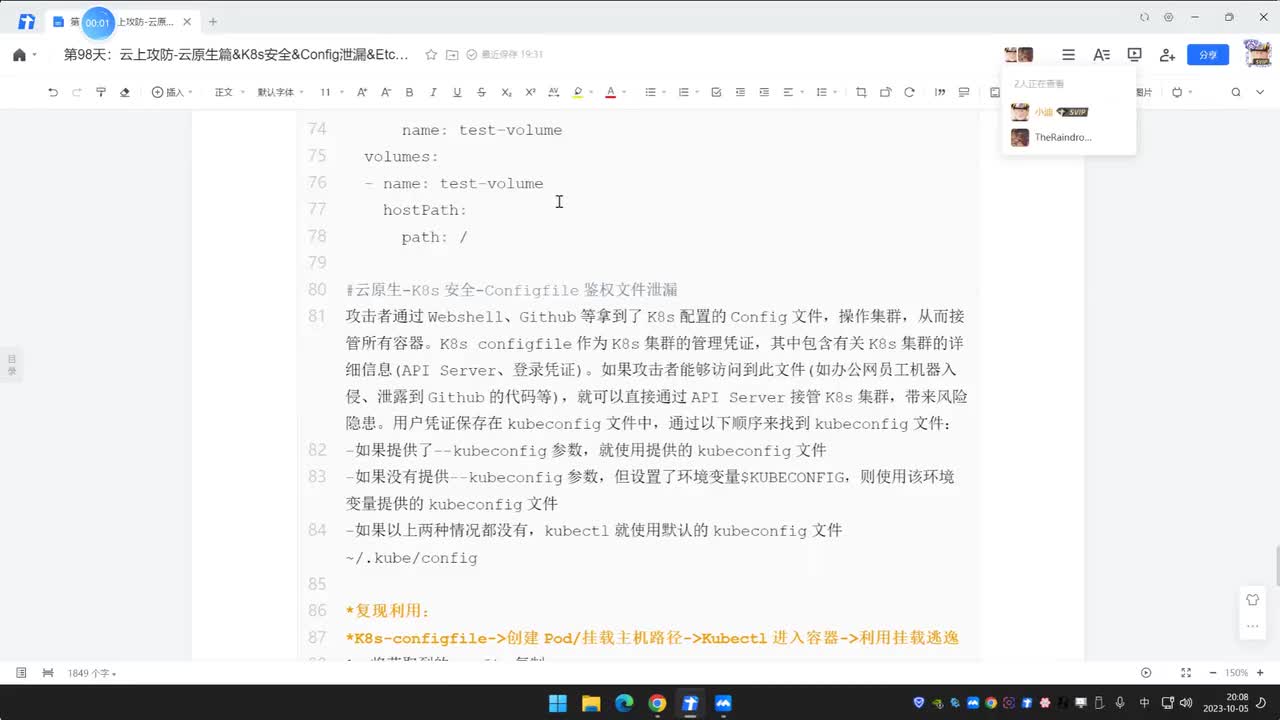Open font color dropdown arrow
The height and width of the screenshot is (720, 1280).
pos(624,92)
